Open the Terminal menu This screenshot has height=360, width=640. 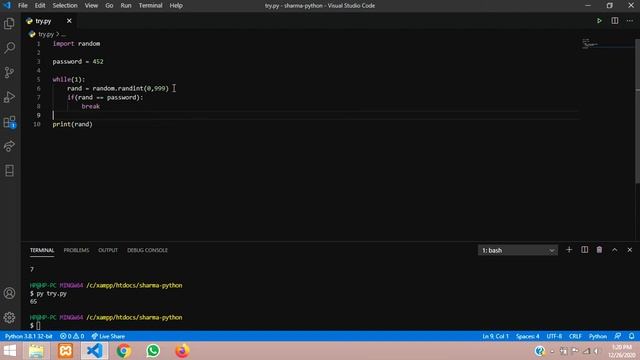click(x=151, y=5)
